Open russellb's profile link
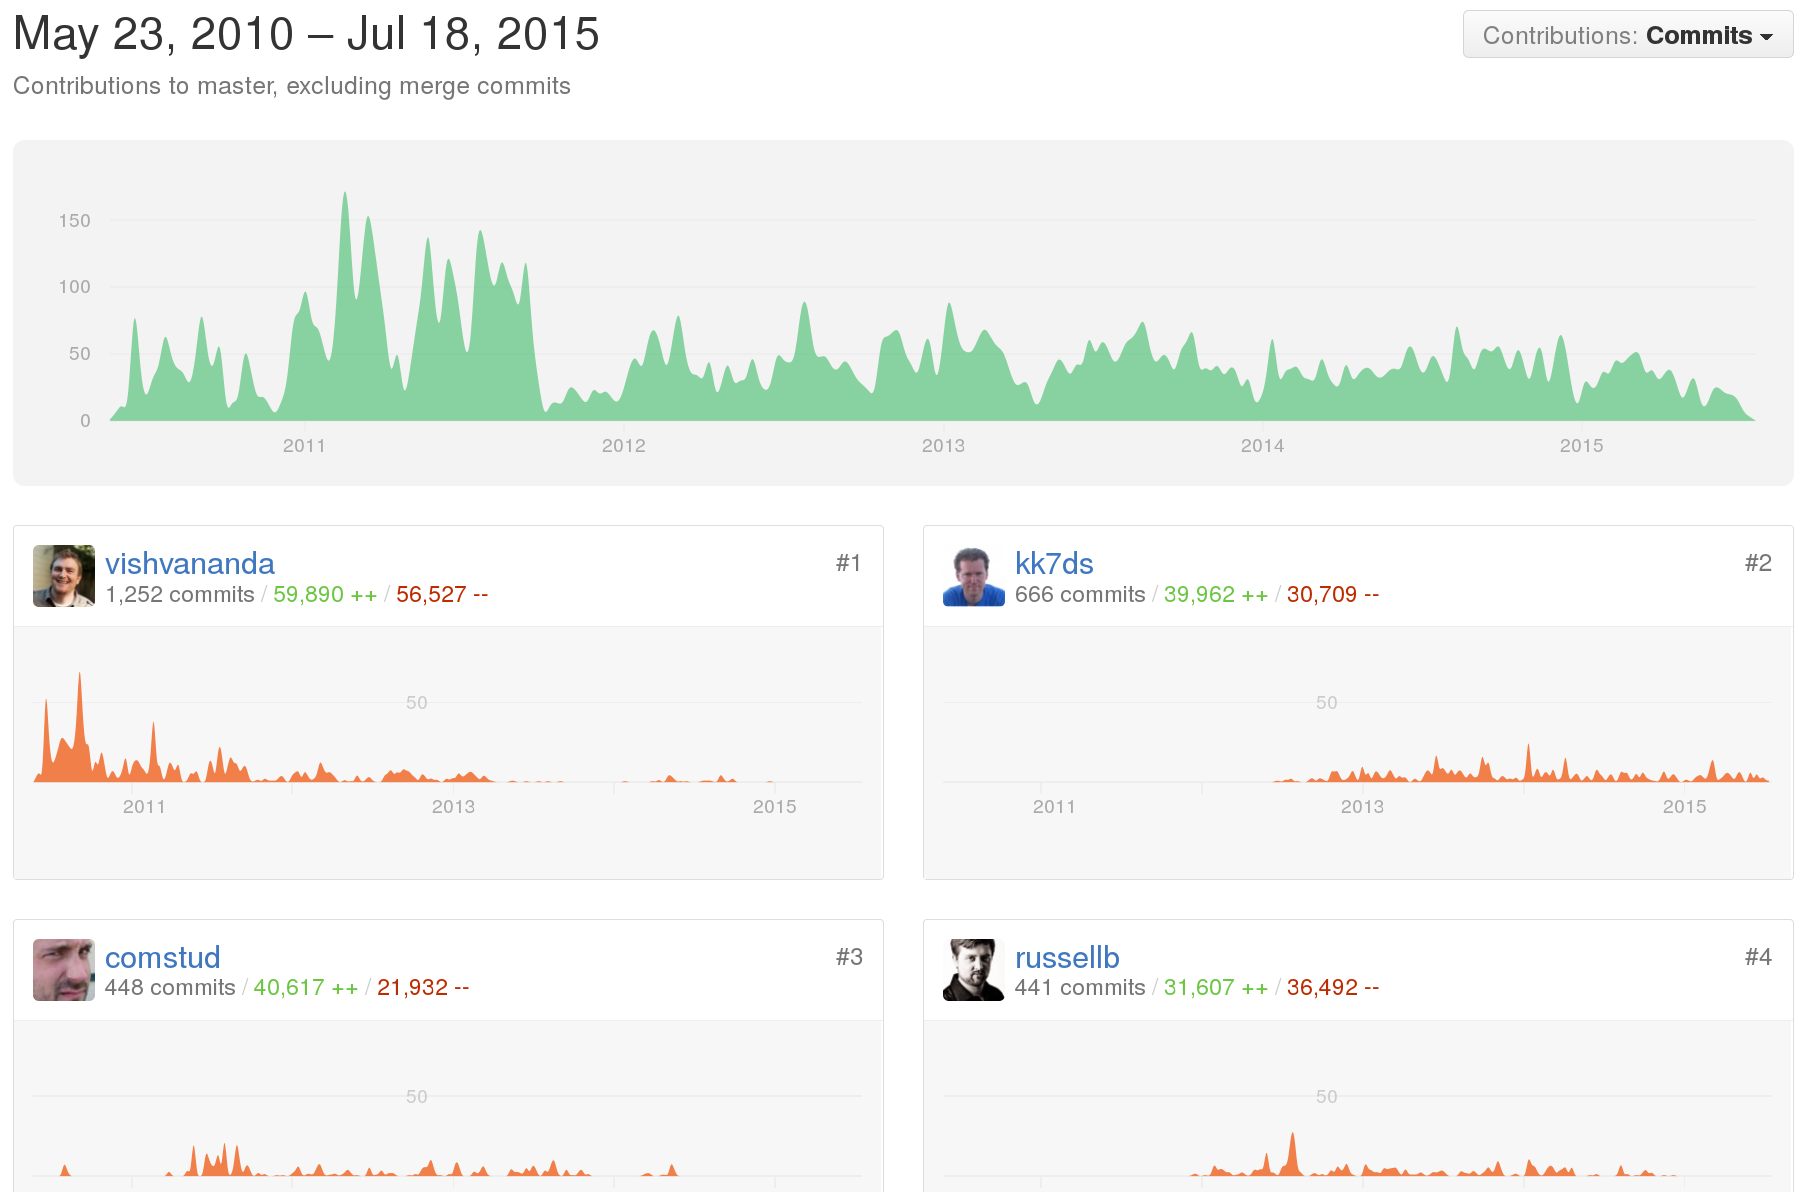The height and width of the screenshot is (1192, 1818). 1066,958
